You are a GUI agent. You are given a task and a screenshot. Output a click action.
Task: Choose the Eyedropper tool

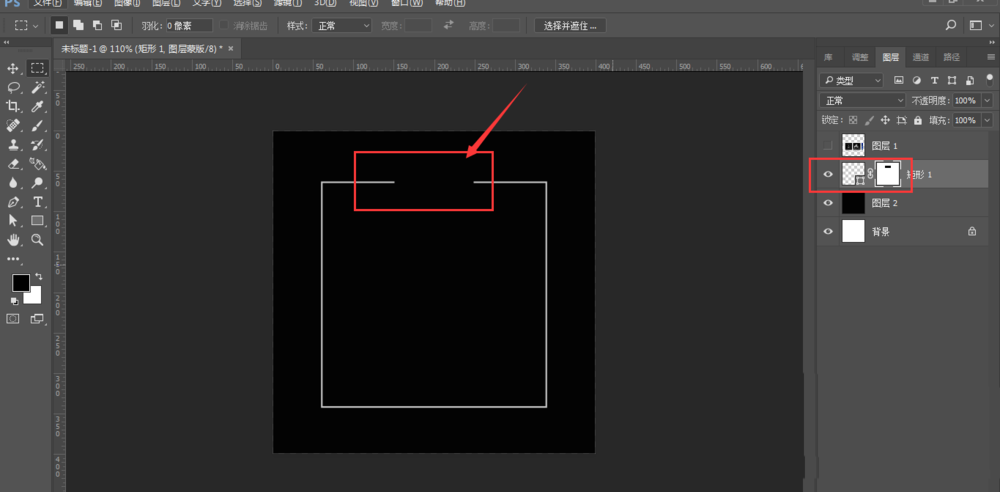(37, 106)
